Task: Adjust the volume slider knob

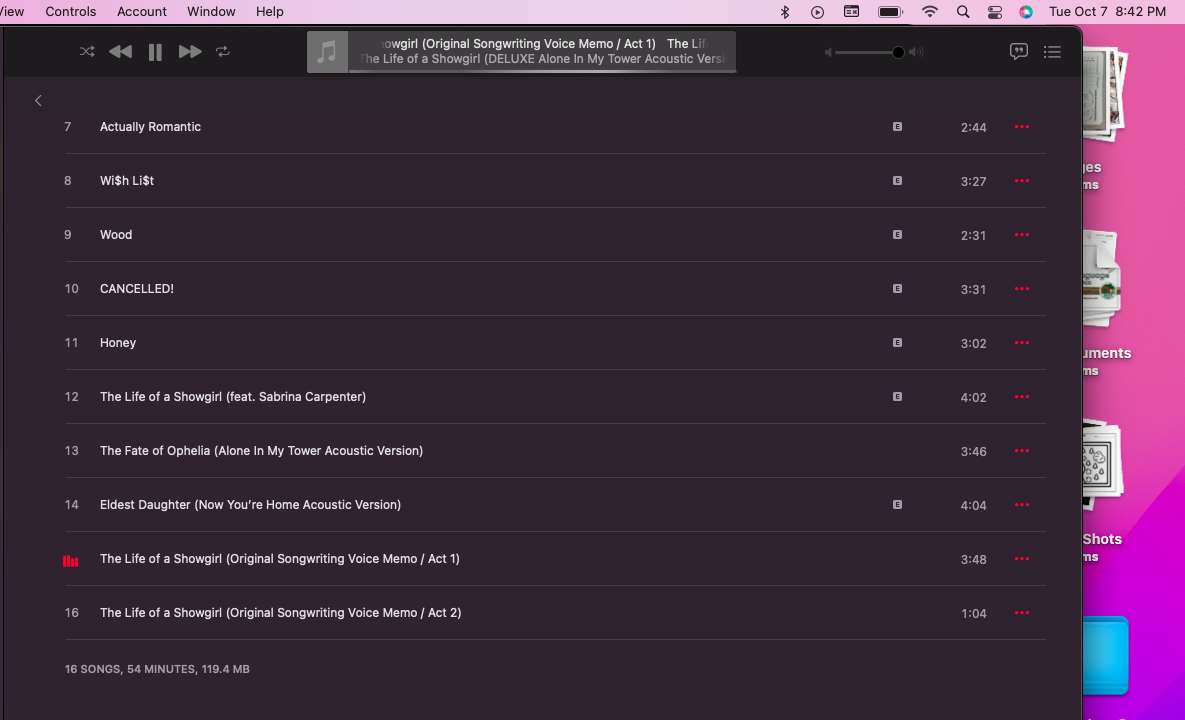Action: 898,52
